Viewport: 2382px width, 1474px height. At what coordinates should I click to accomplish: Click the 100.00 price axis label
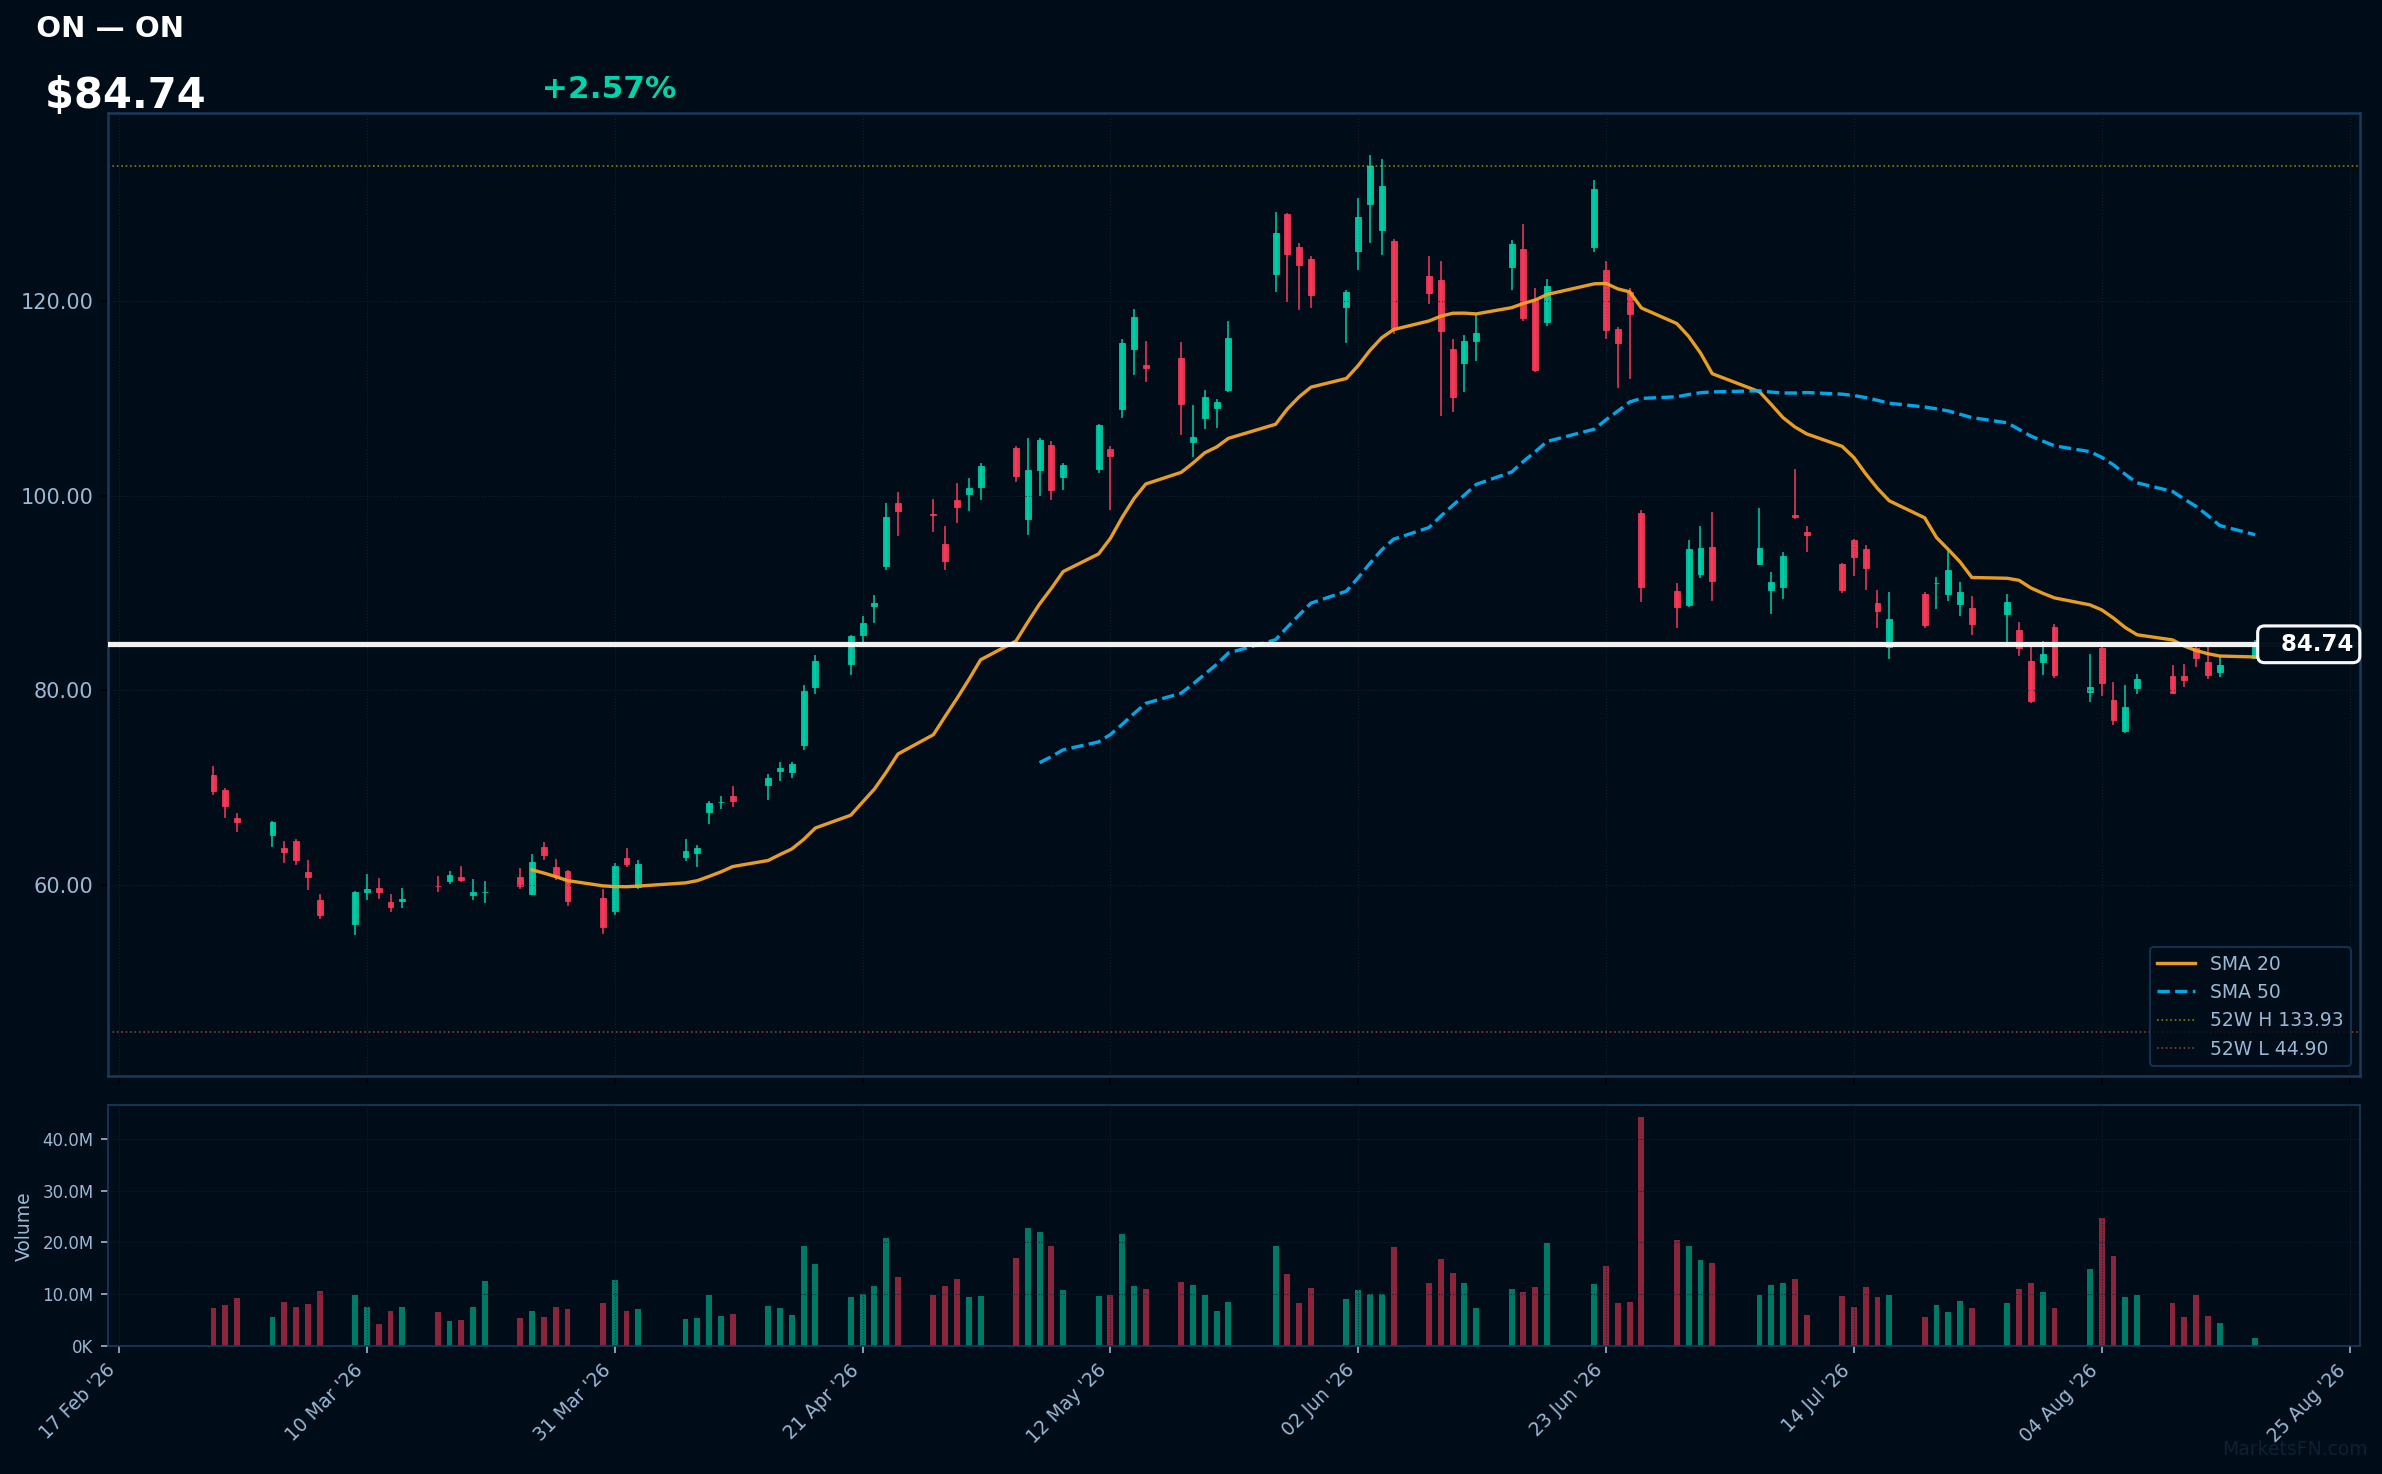click(x=57, y=497)
